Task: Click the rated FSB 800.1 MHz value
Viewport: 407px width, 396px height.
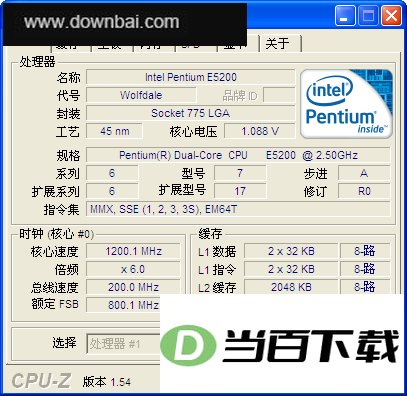Action: click(123, 305)
